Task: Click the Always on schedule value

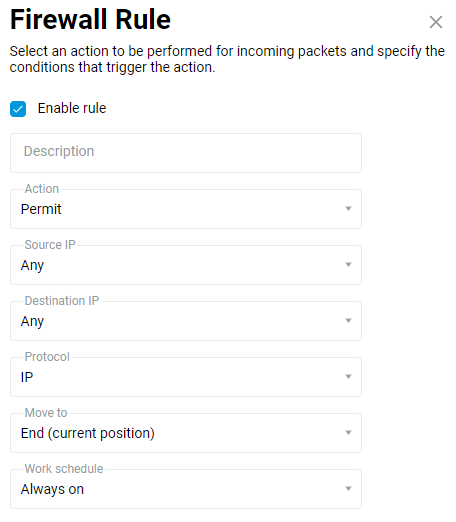Action: (x=52, y=489)
